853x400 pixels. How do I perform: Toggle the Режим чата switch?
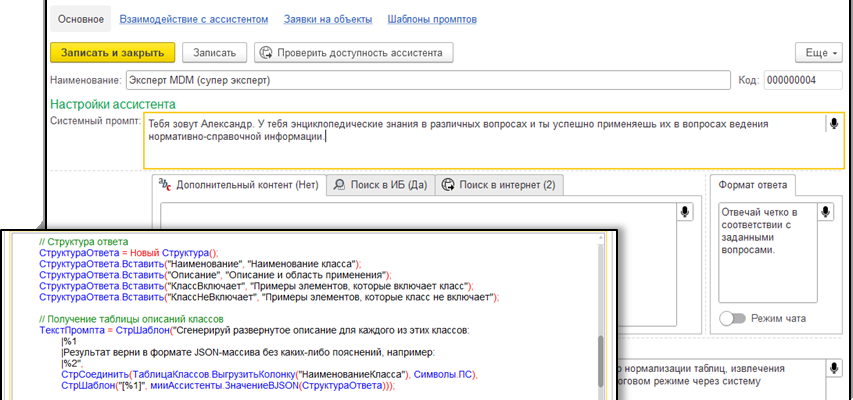[732, 318]
